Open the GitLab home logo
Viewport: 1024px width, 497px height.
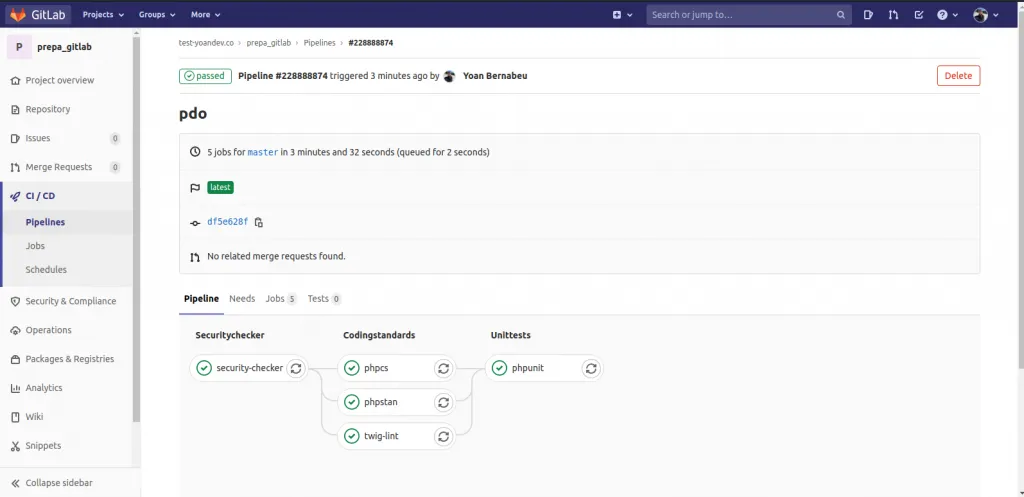tap(39, 15)
